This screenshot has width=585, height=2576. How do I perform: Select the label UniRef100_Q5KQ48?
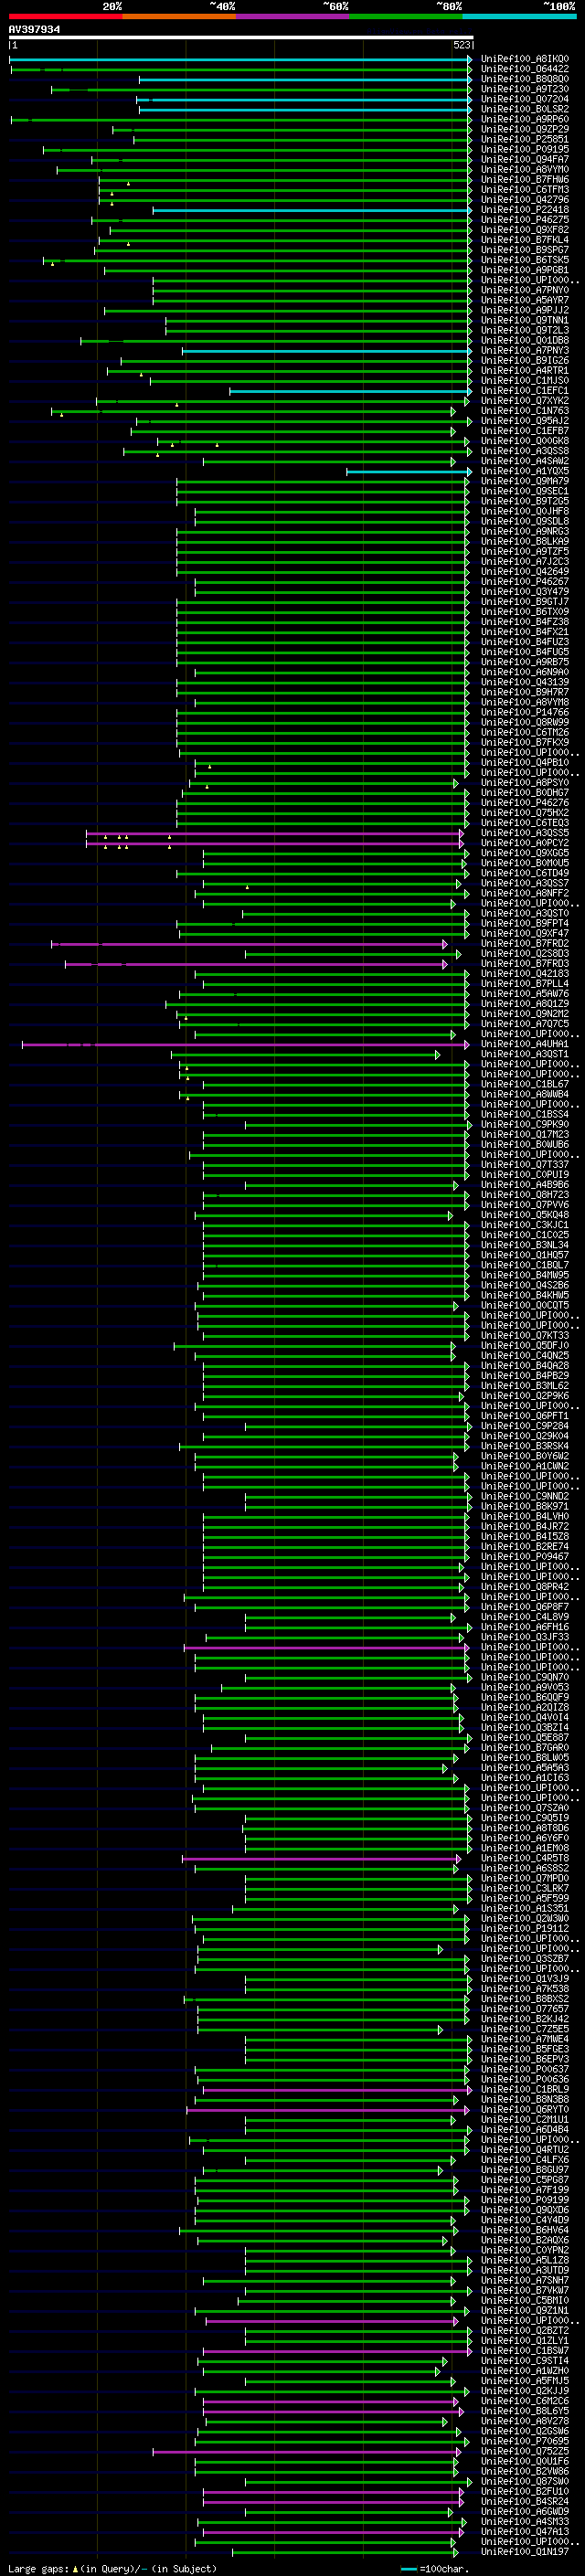(x=525, y=1215)
